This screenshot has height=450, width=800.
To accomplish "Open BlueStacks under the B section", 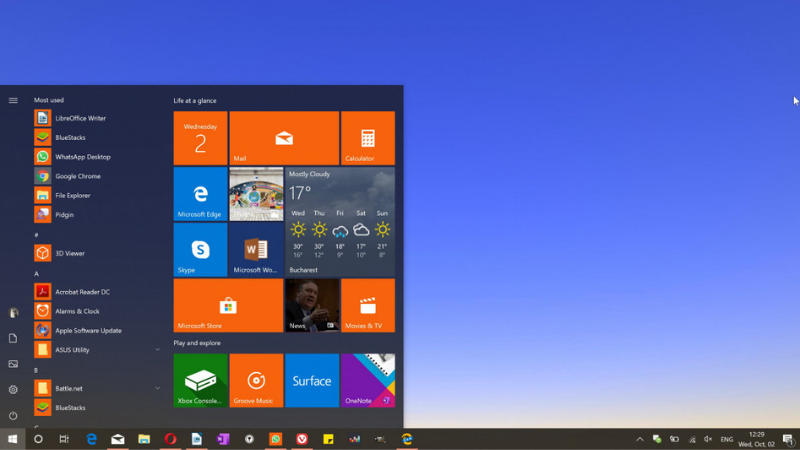I will point(97,408).
